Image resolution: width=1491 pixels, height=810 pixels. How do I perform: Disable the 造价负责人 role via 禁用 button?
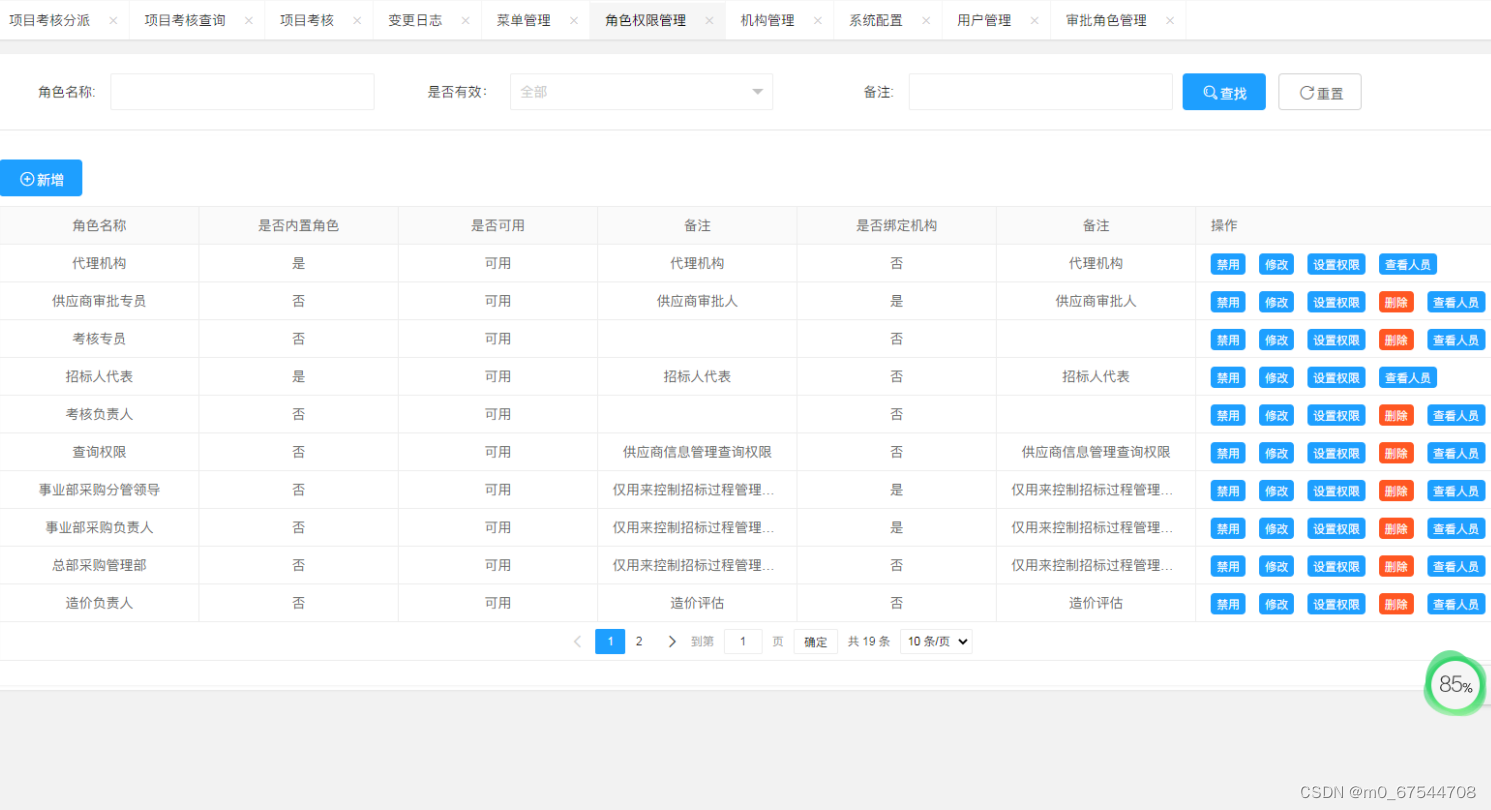pyautogui.click(x=1226, y=603)
